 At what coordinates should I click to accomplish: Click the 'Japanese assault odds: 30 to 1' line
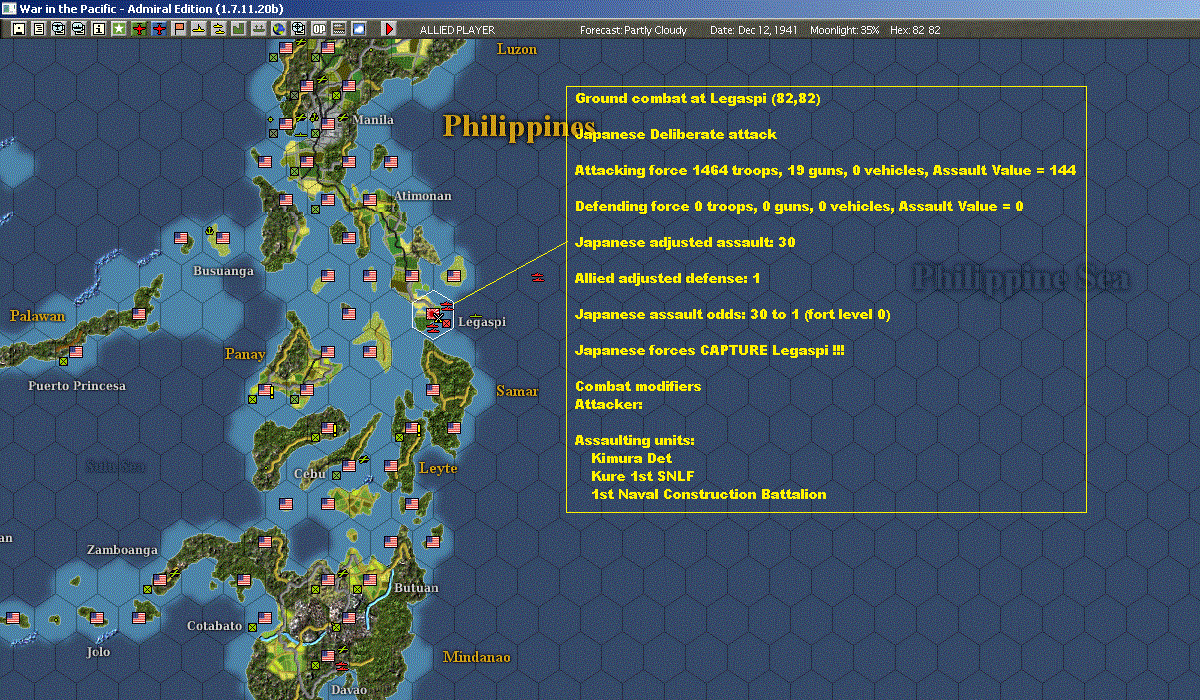[733, 314]
